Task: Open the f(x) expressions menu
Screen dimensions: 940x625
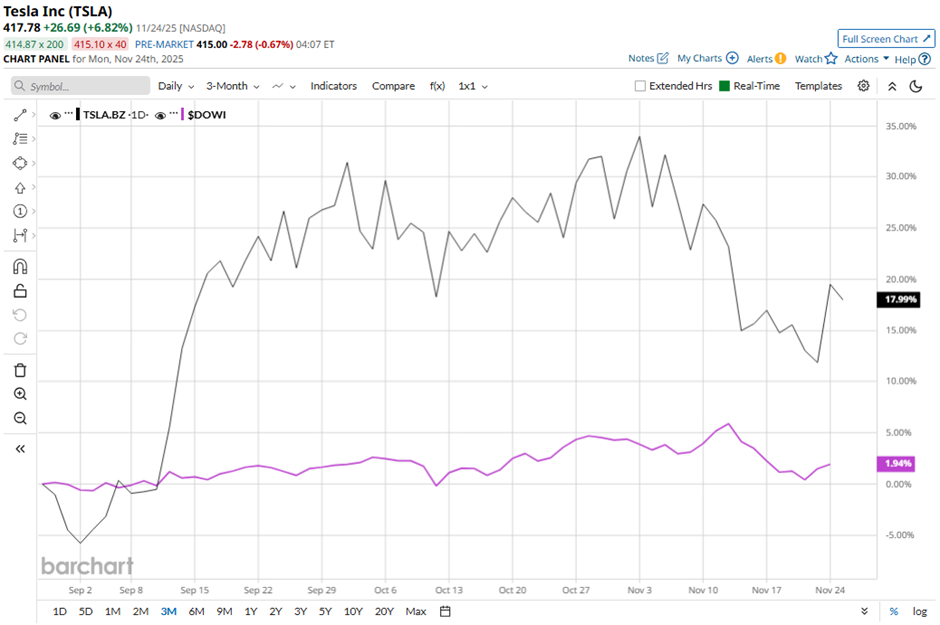Action: click(x=437, y=86)
